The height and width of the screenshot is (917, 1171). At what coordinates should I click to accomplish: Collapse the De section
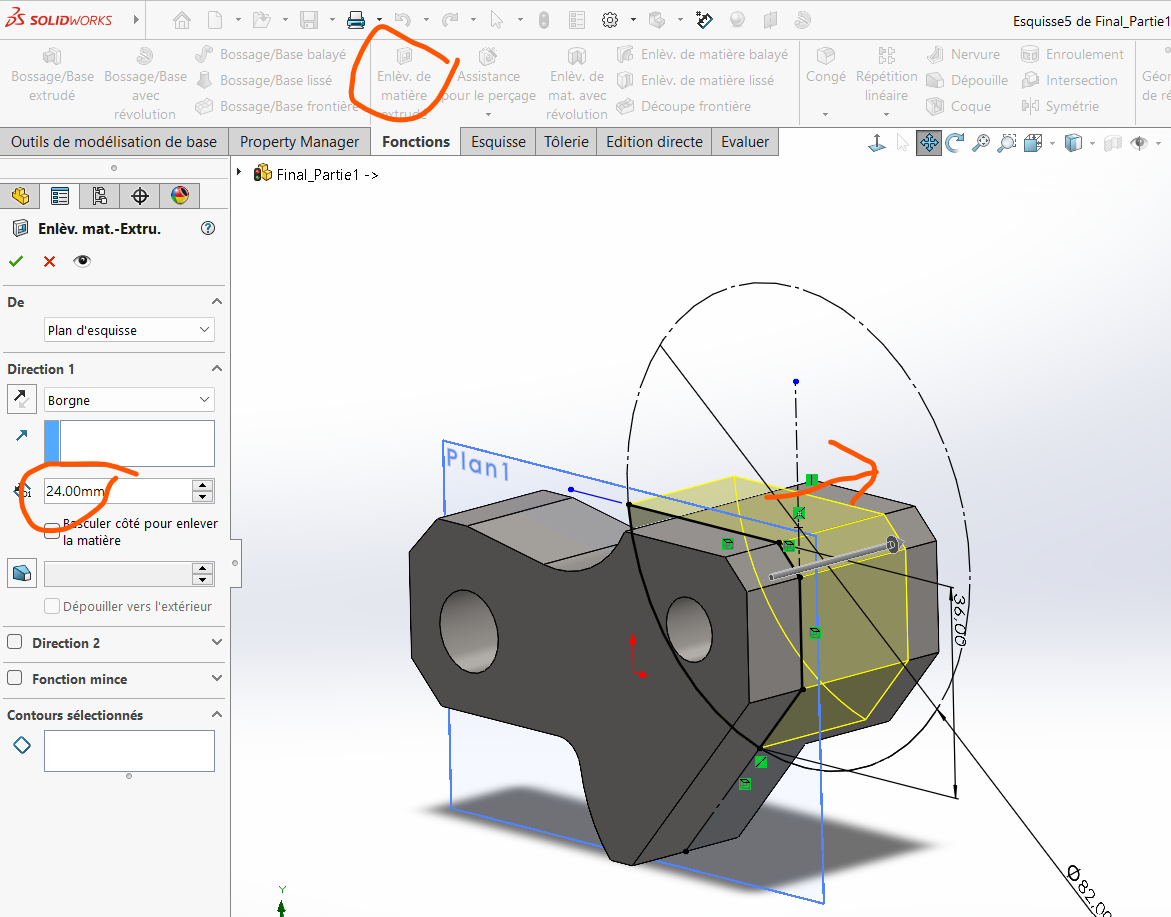pyautogui.click(x=217, y=302)
